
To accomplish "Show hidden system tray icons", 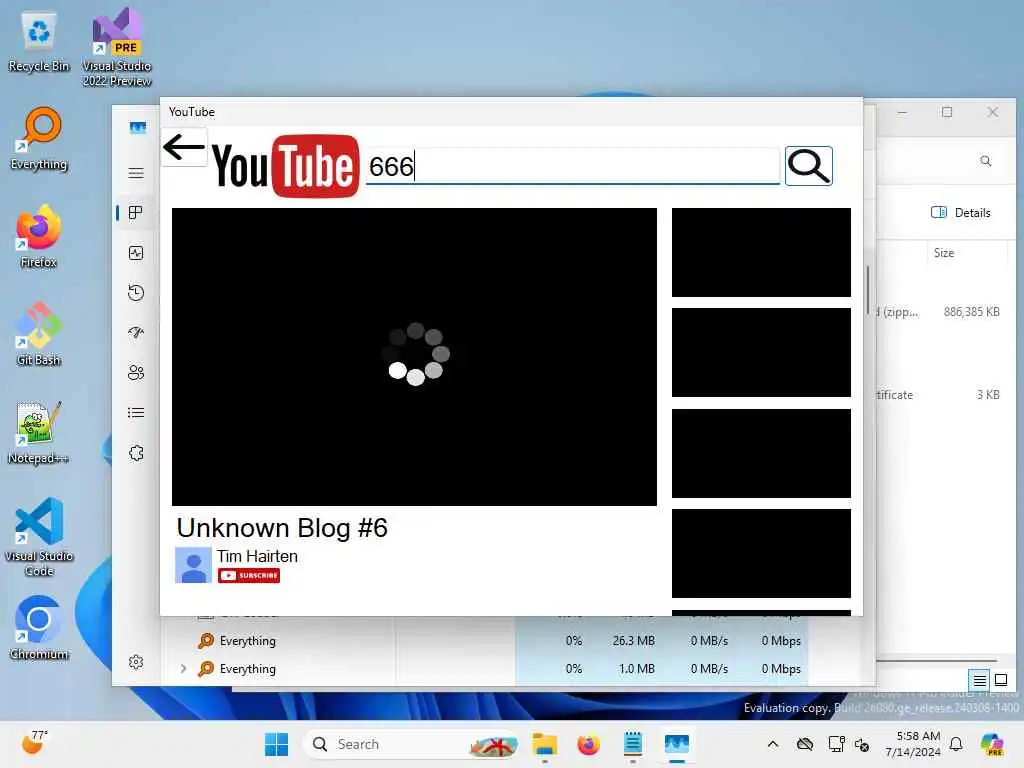I will point(773,744).
